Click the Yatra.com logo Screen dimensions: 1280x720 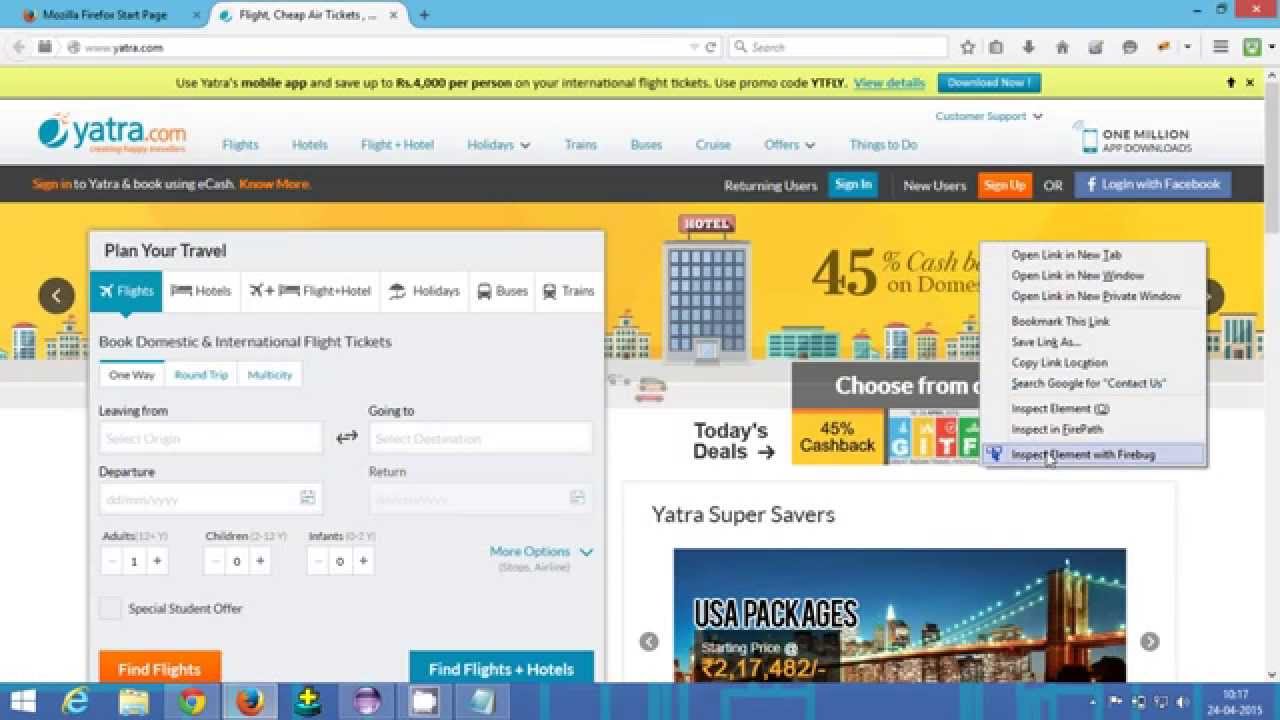[x=112, y=133]
